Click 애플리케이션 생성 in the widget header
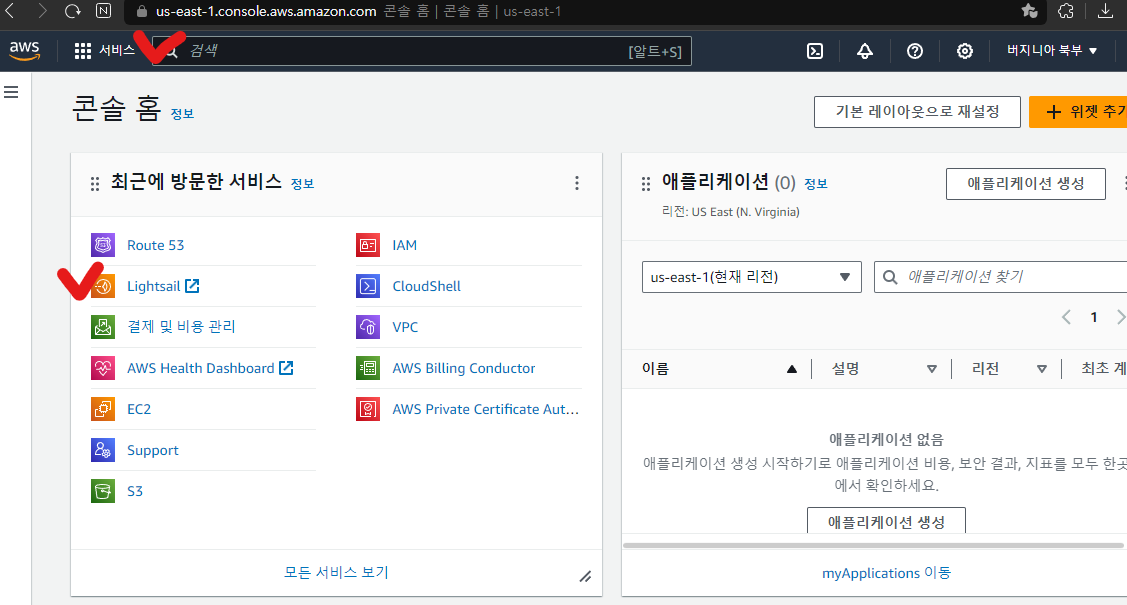Screen dimensions: 1127x605 pos(1026,184)
